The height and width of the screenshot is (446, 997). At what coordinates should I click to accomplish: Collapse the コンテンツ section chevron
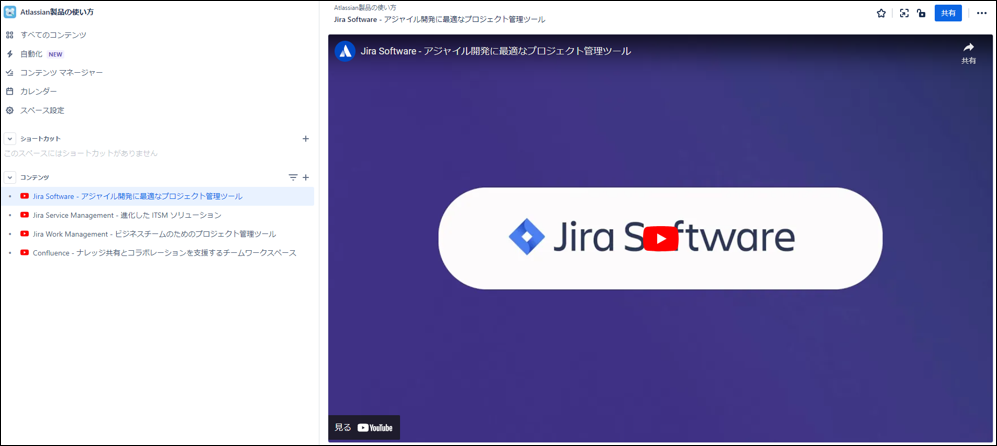click(x=10, y=177)
